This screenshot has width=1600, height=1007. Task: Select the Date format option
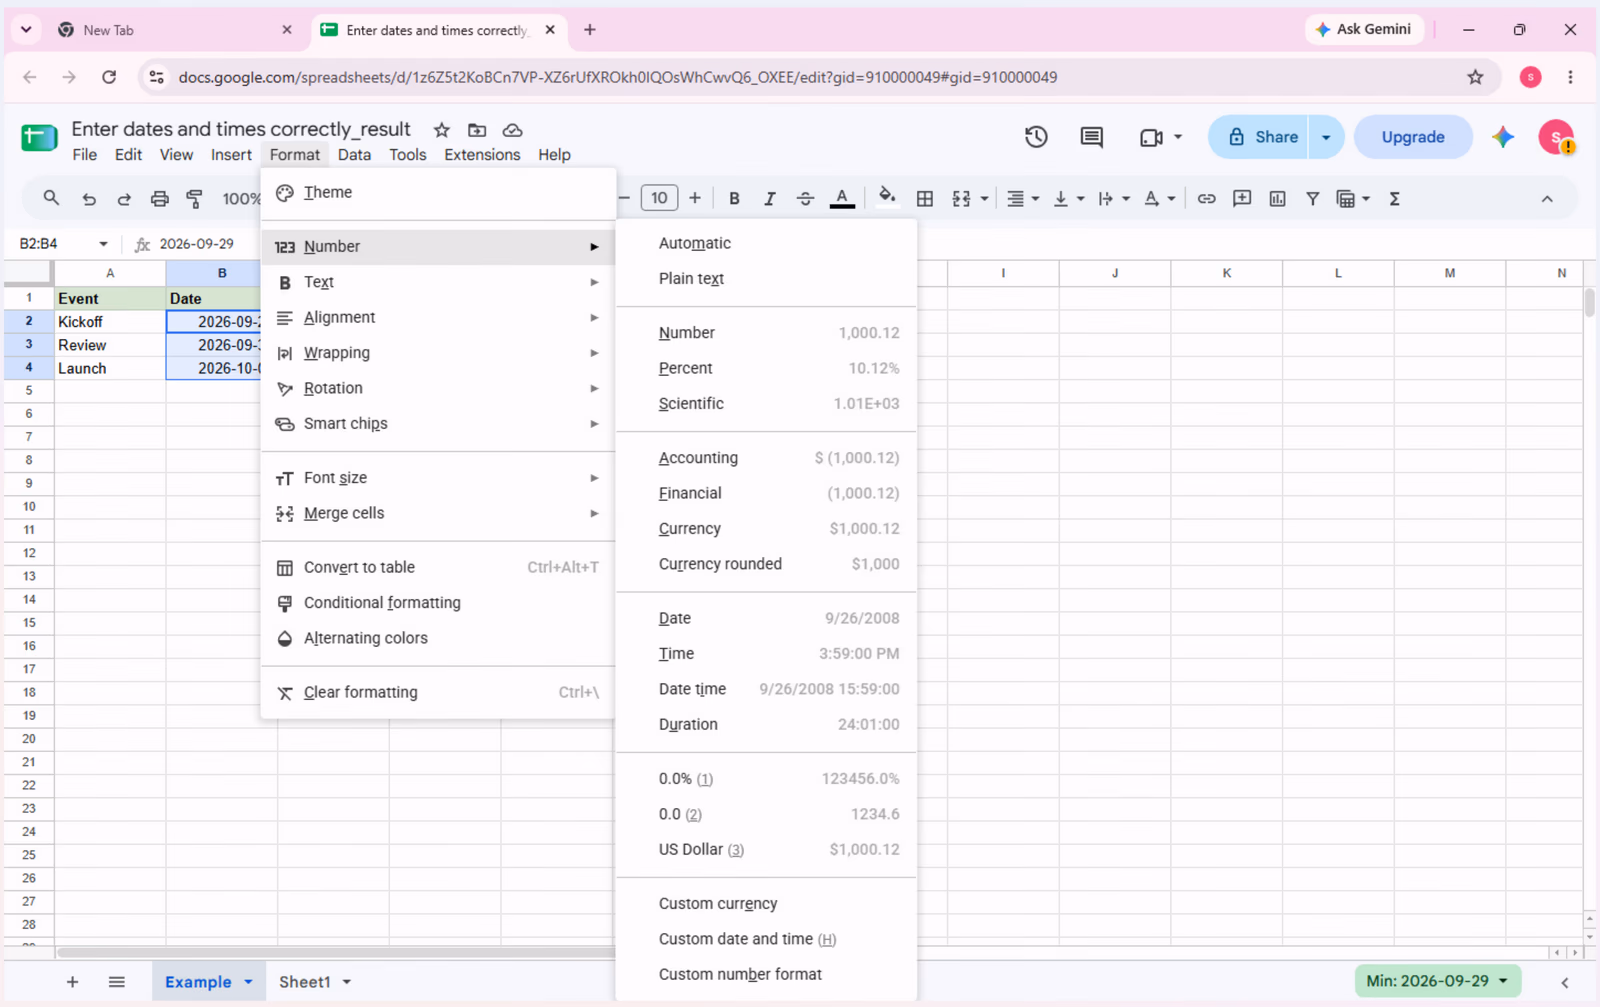766,618
